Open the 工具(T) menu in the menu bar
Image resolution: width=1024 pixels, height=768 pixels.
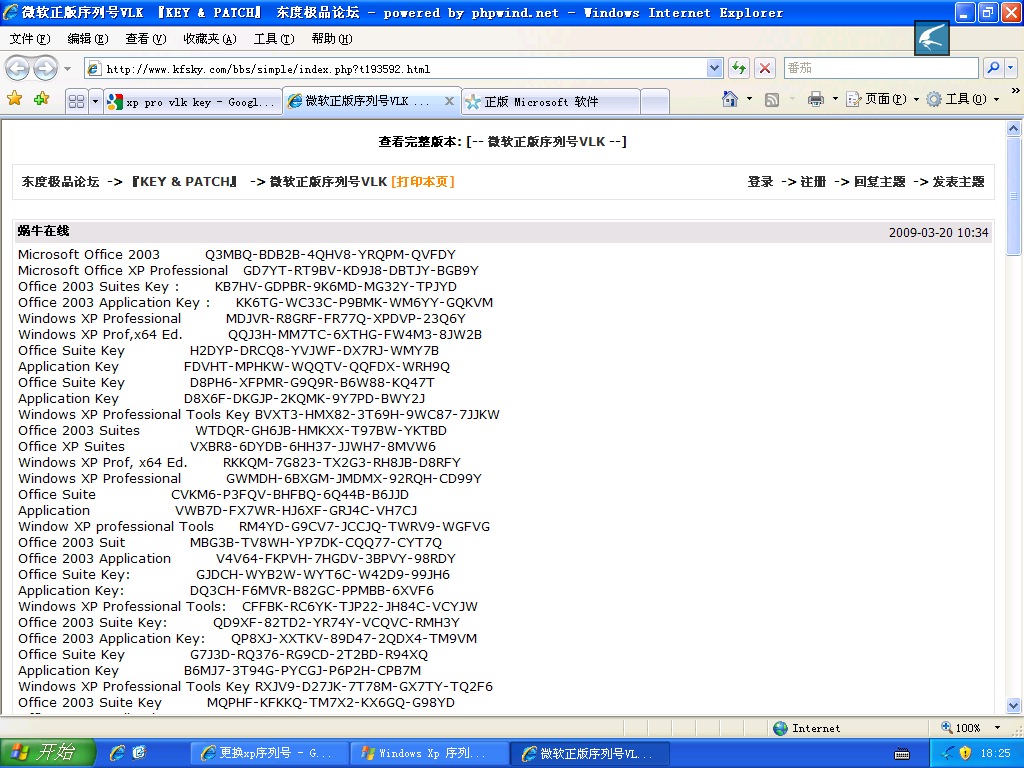coord(274,39)
